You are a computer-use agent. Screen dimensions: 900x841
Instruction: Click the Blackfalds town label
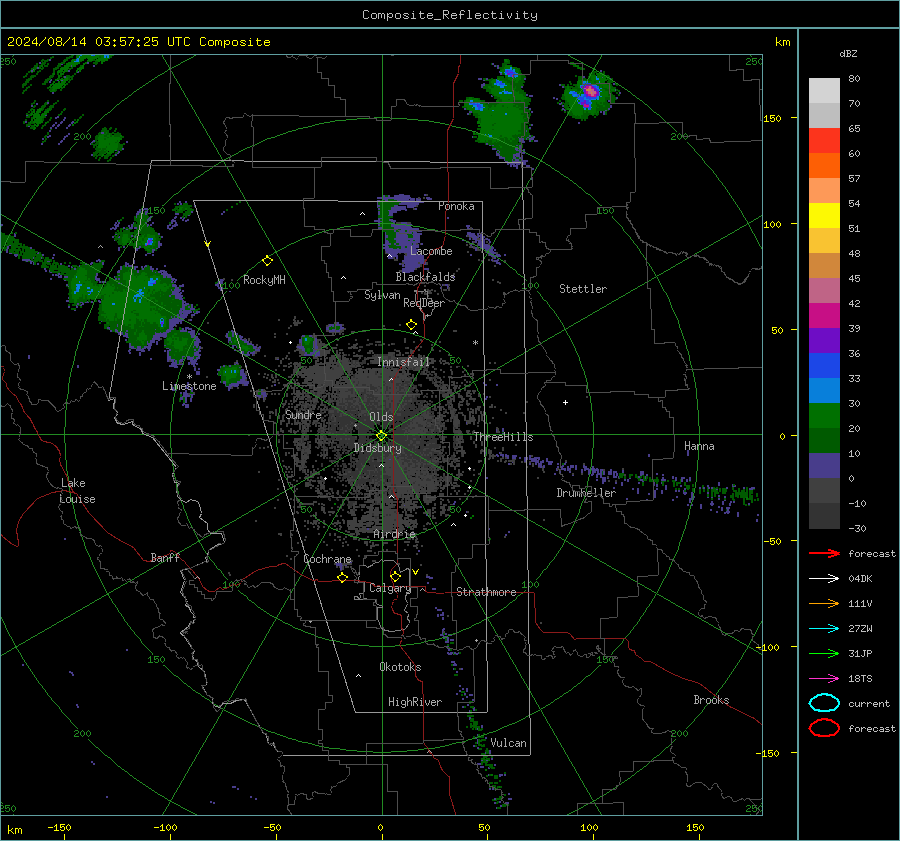tap(425, 277)
